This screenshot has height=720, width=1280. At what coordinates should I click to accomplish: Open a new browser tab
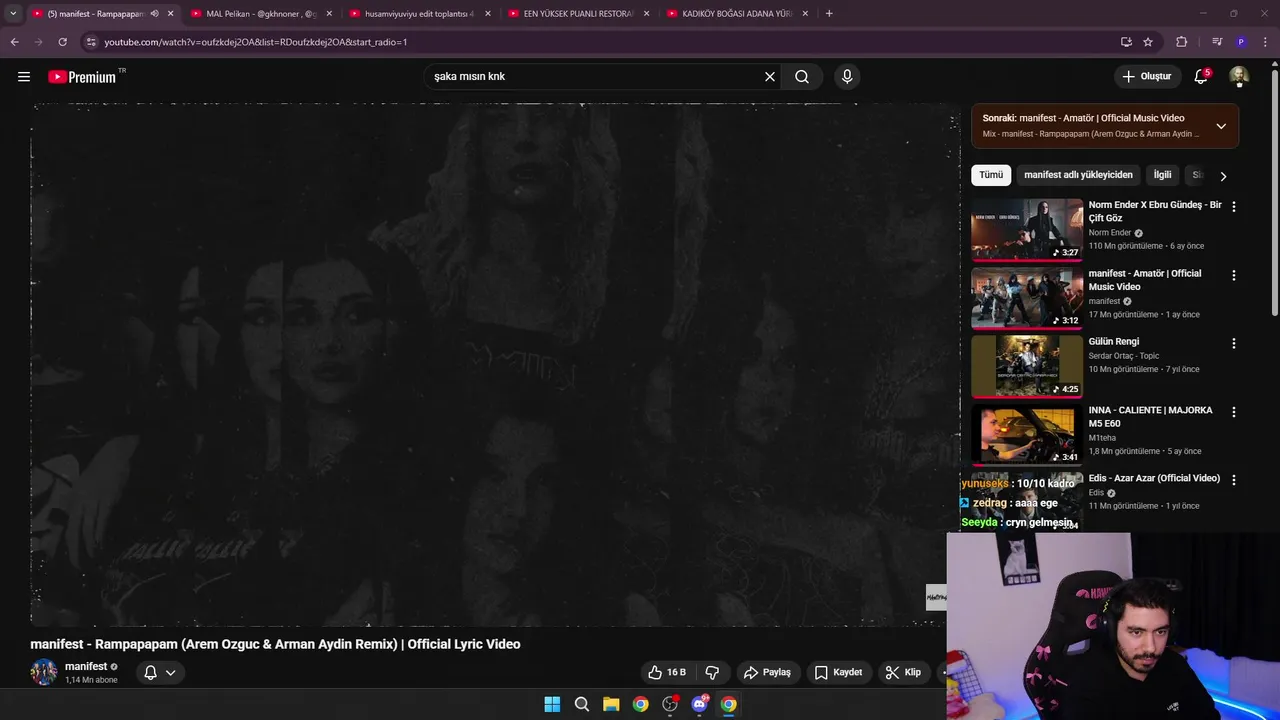click(x=829, y=14)
